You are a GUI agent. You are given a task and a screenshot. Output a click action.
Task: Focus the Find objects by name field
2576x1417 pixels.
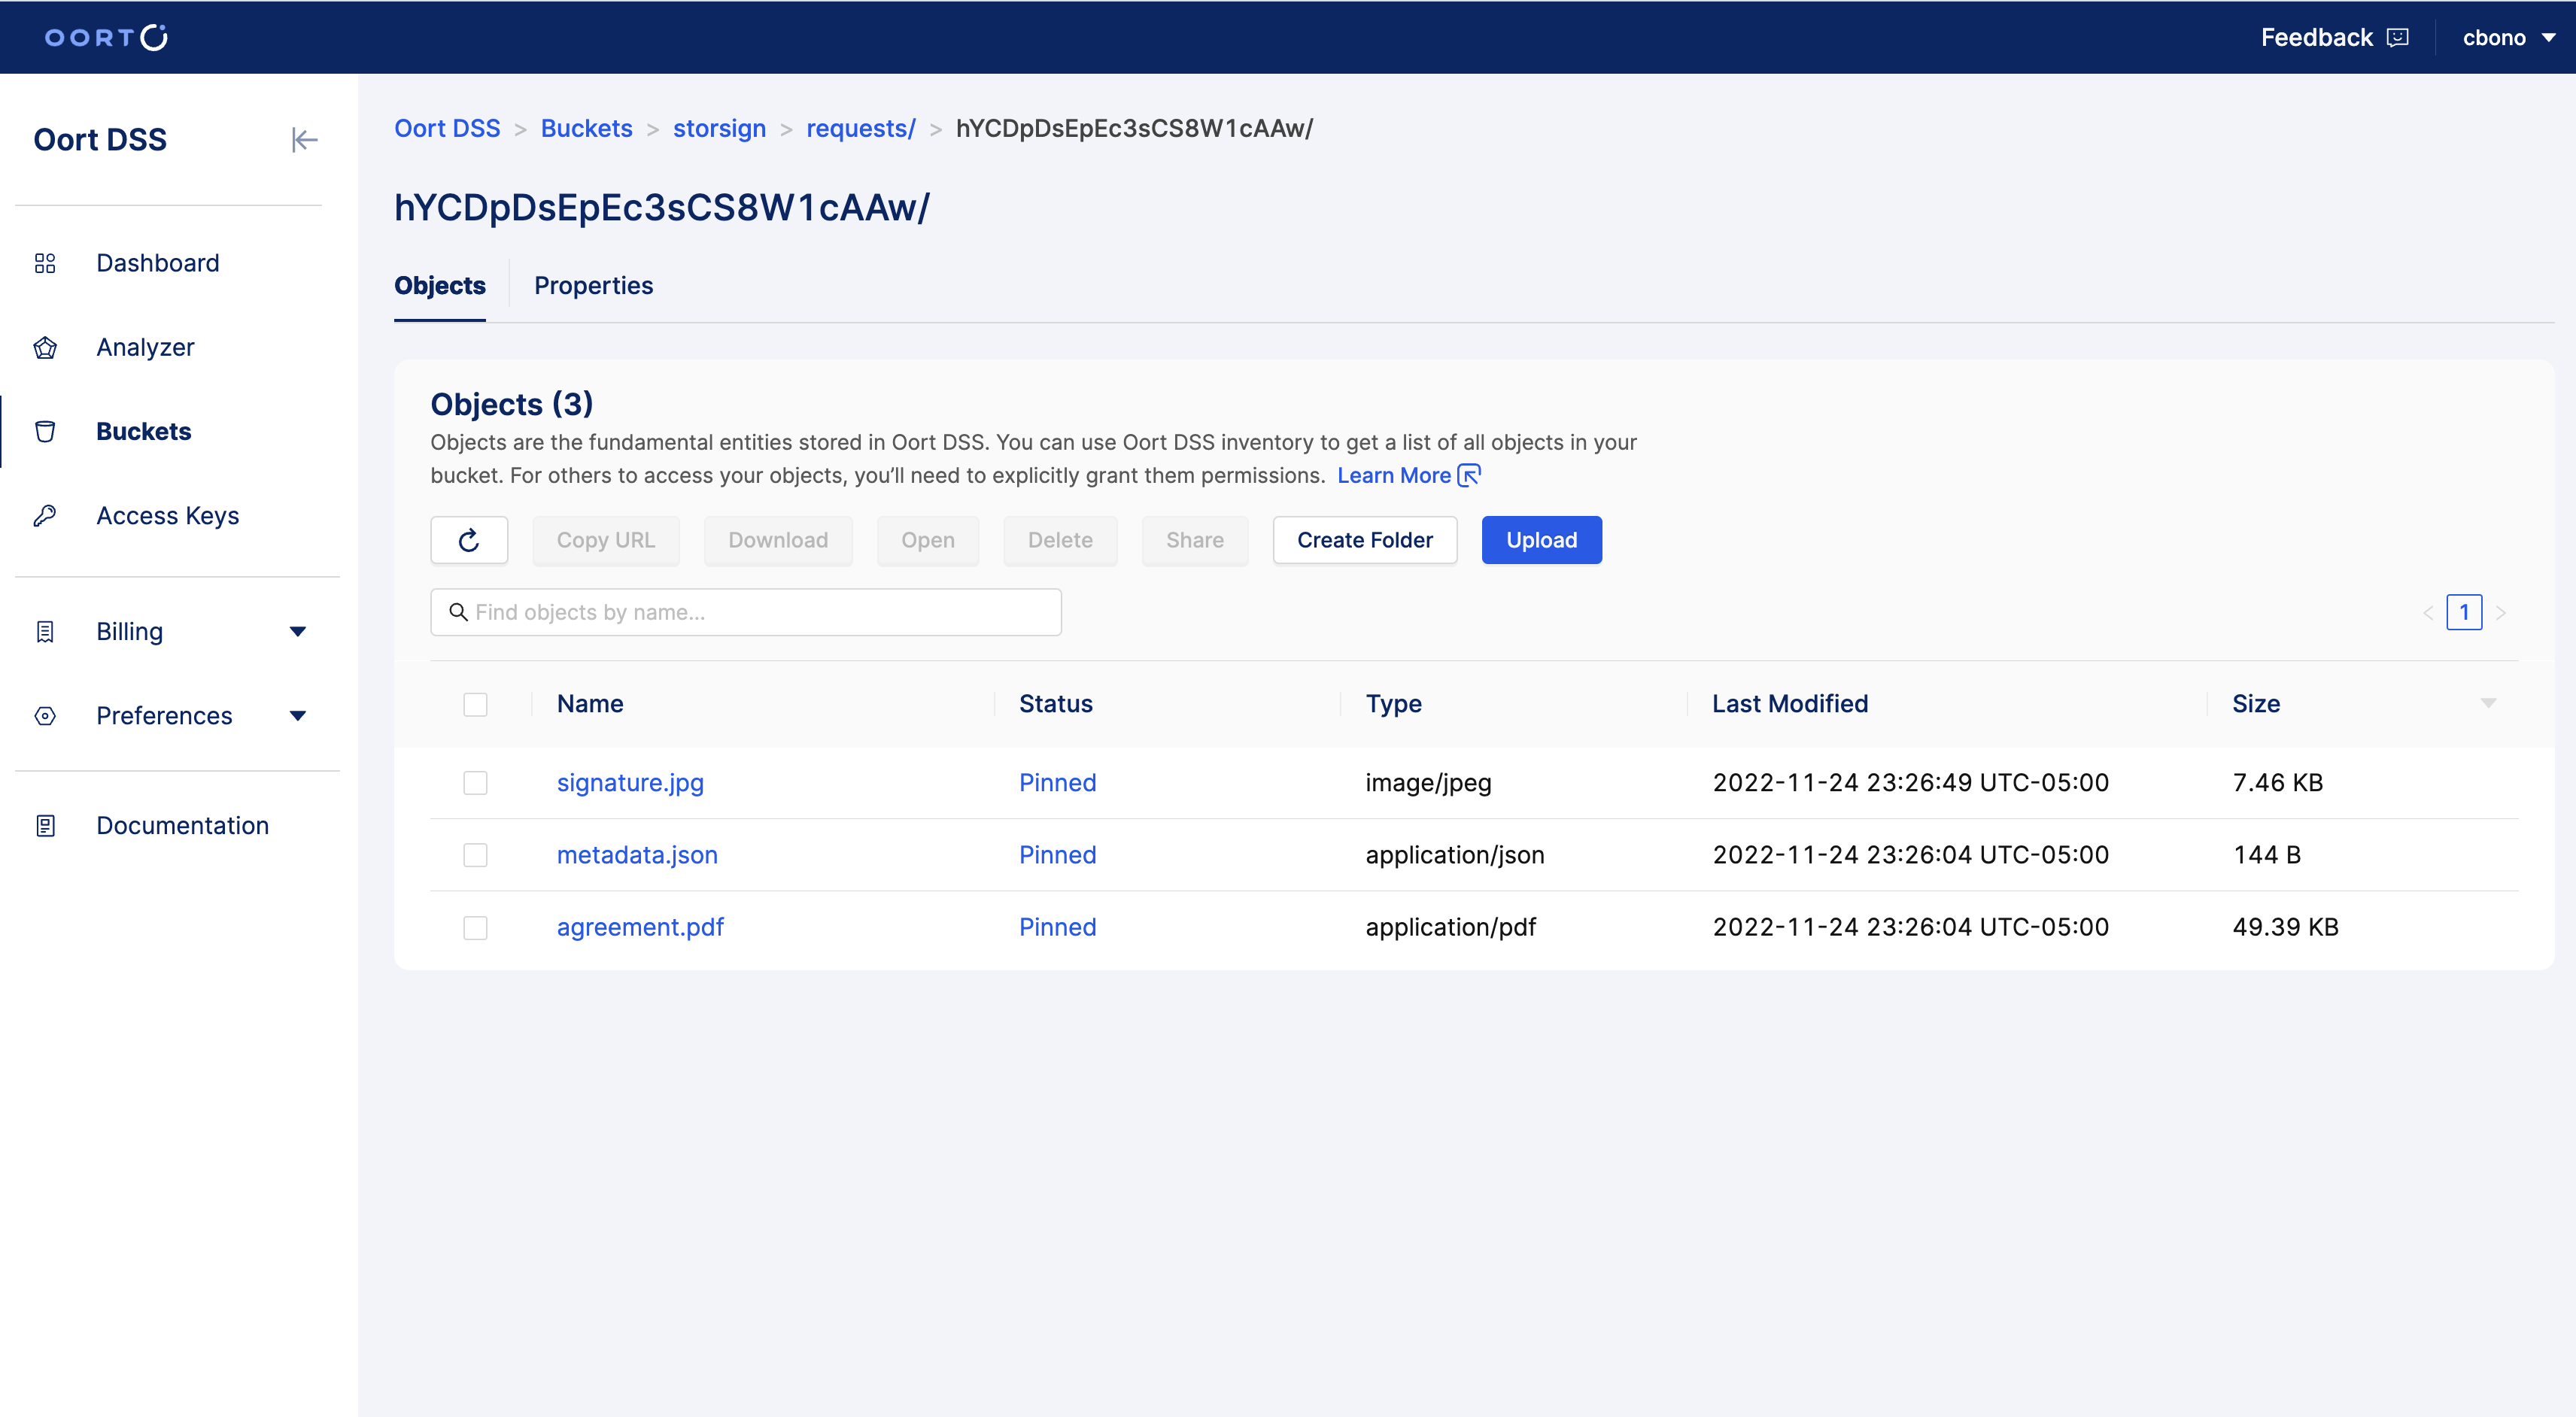745,612
